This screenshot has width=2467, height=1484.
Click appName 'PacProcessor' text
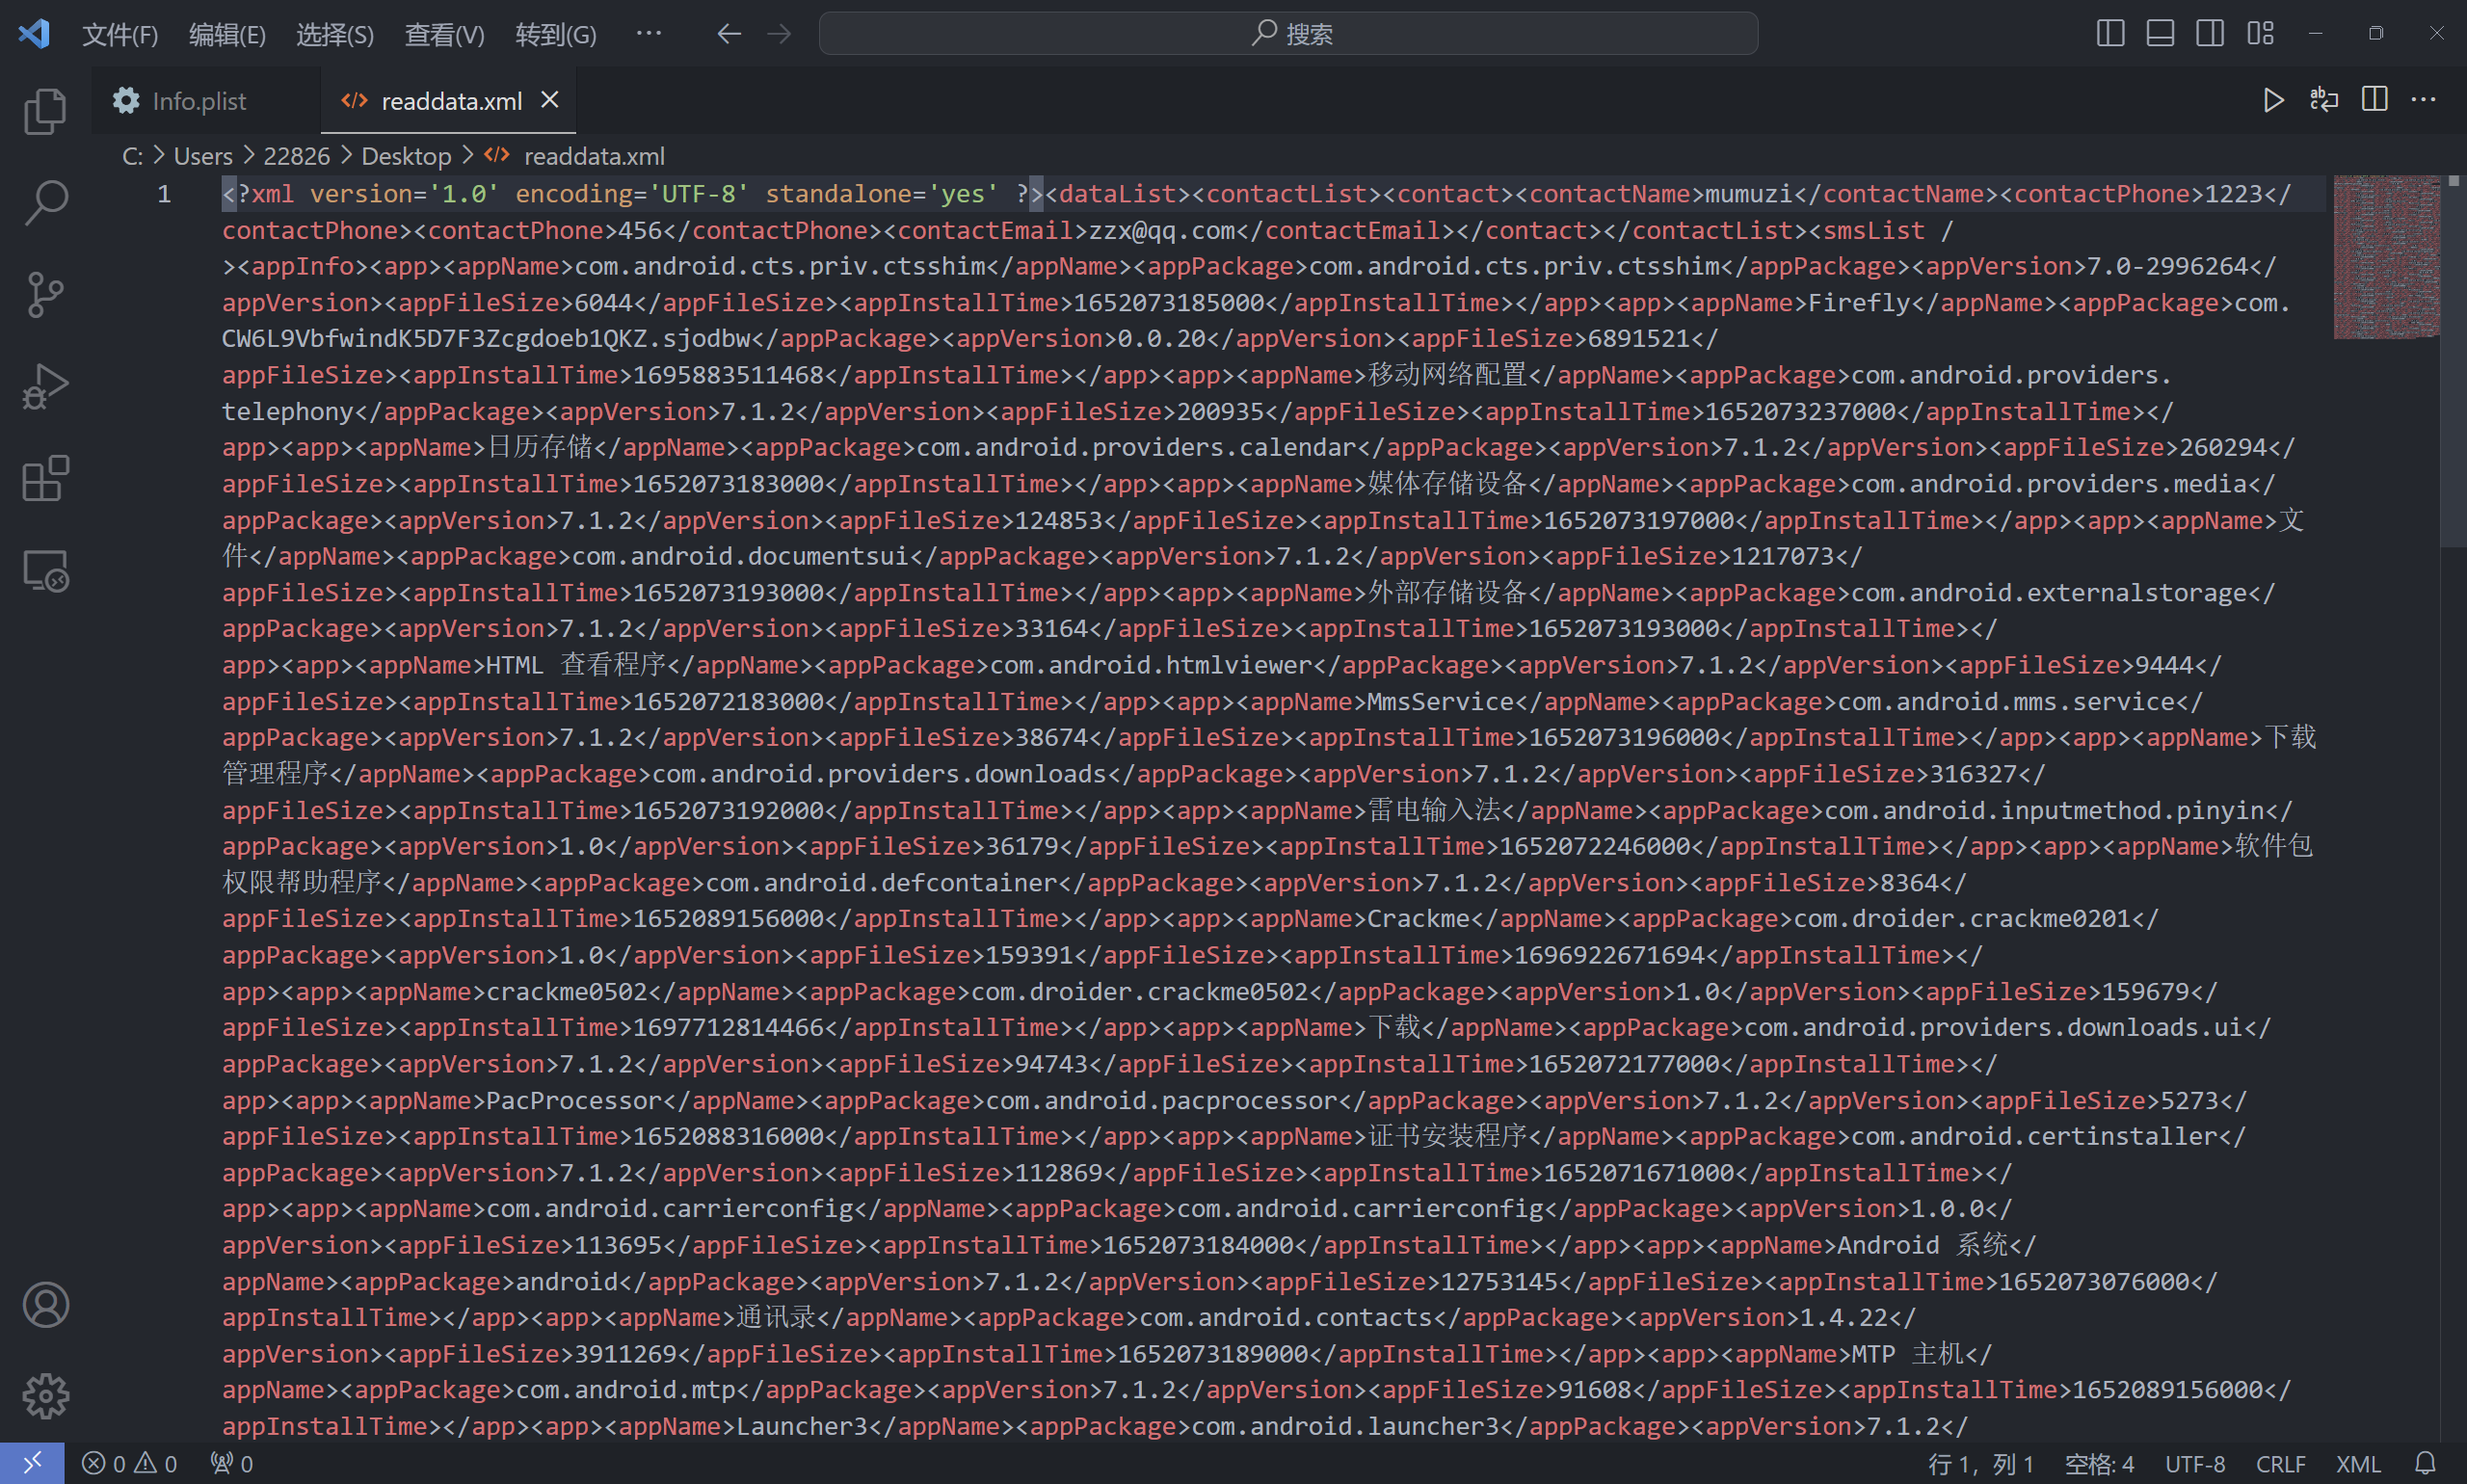pyautogui.click(x=574, y=1101)
